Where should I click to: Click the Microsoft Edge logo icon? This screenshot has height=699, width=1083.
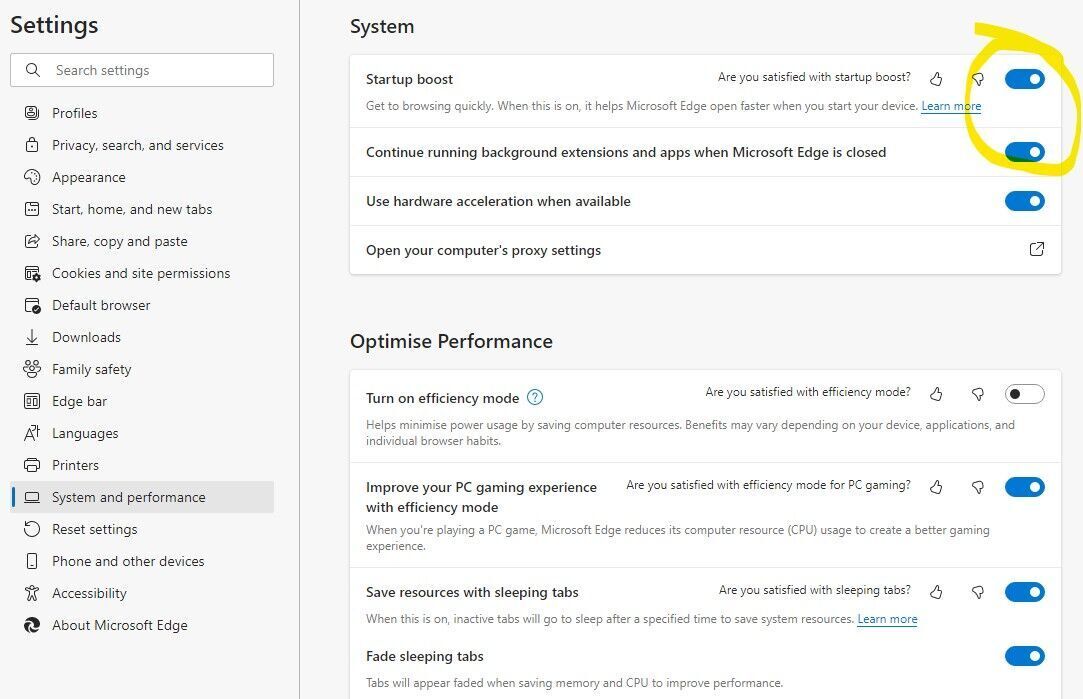coord(32,625)
